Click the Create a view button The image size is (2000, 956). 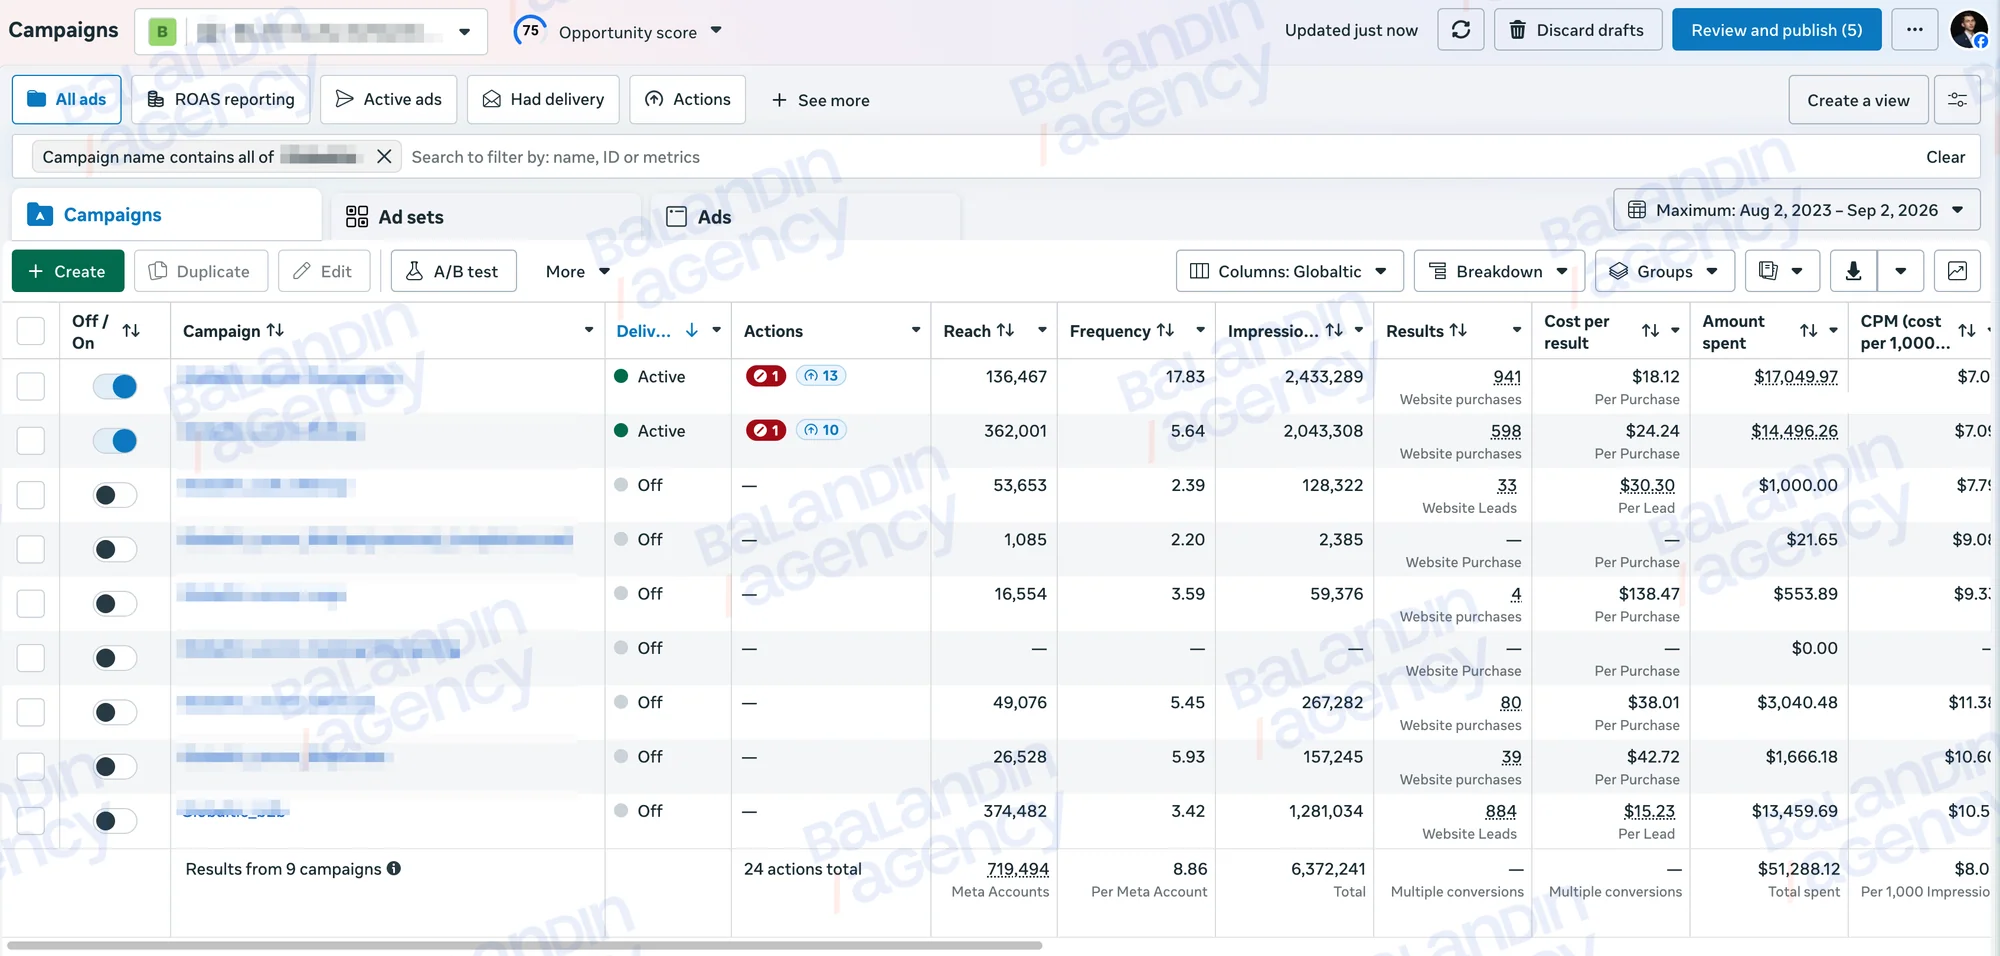(x=1858, y=100)
